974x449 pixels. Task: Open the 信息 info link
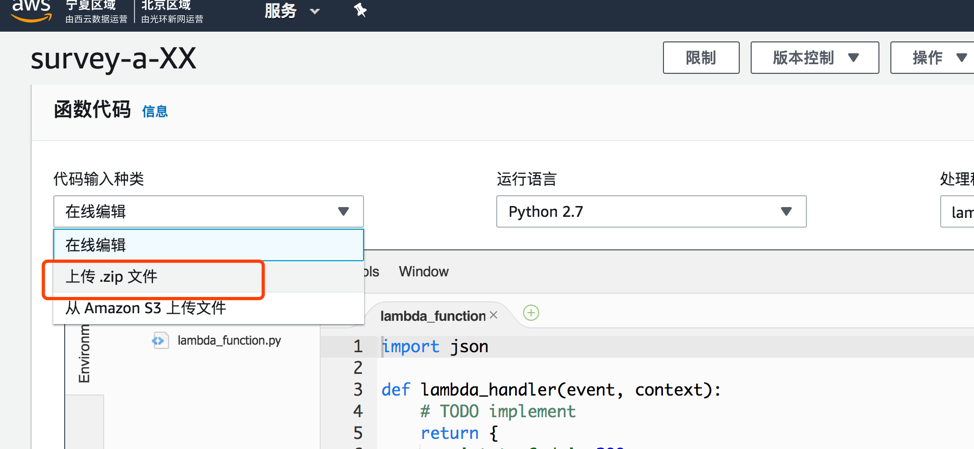point(155,112)
